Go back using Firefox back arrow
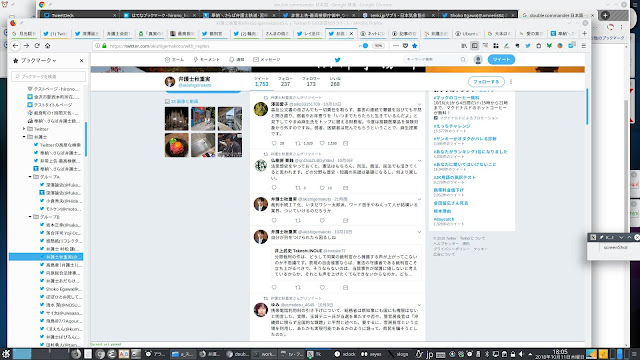Image resolution: width=640 pixels, height=360 pixels. 16,46
